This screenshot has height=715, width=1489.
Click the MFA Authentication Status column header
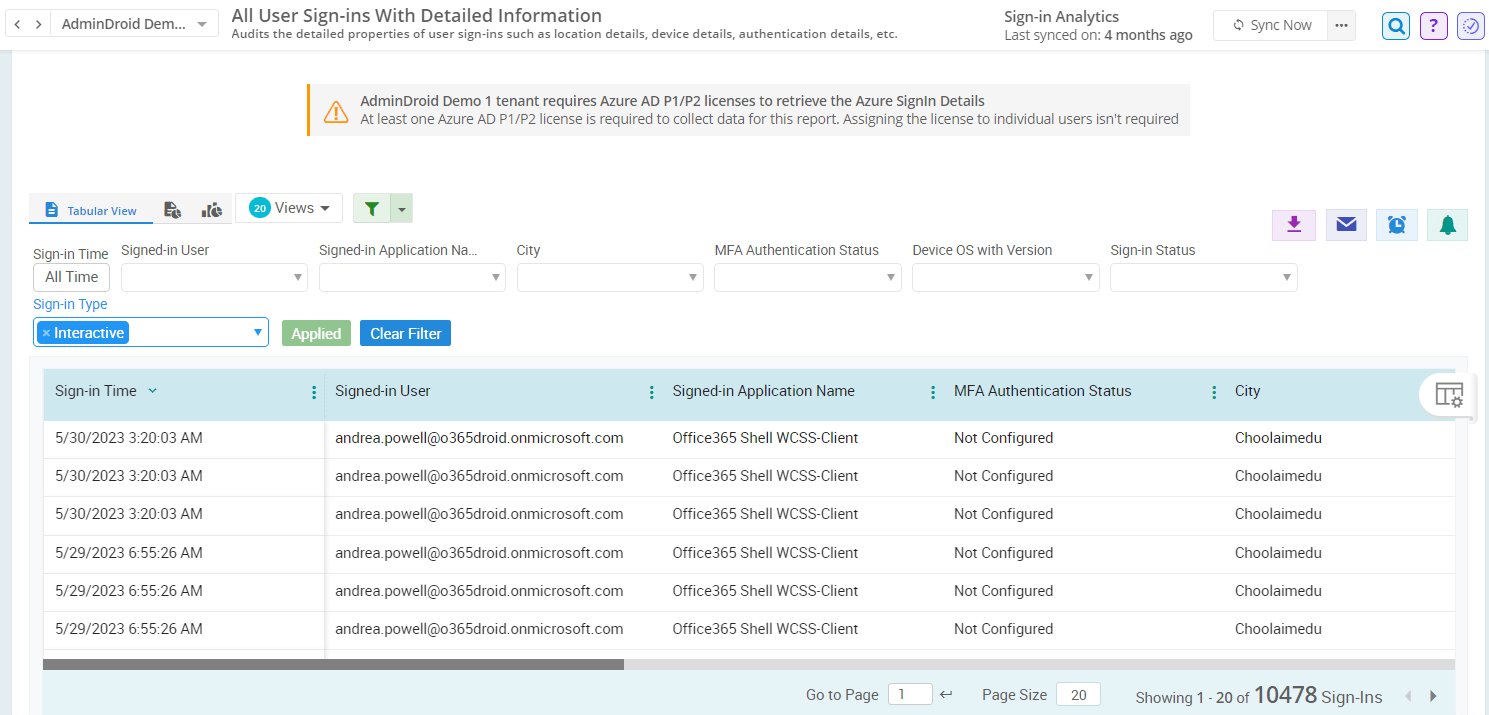1043,391
